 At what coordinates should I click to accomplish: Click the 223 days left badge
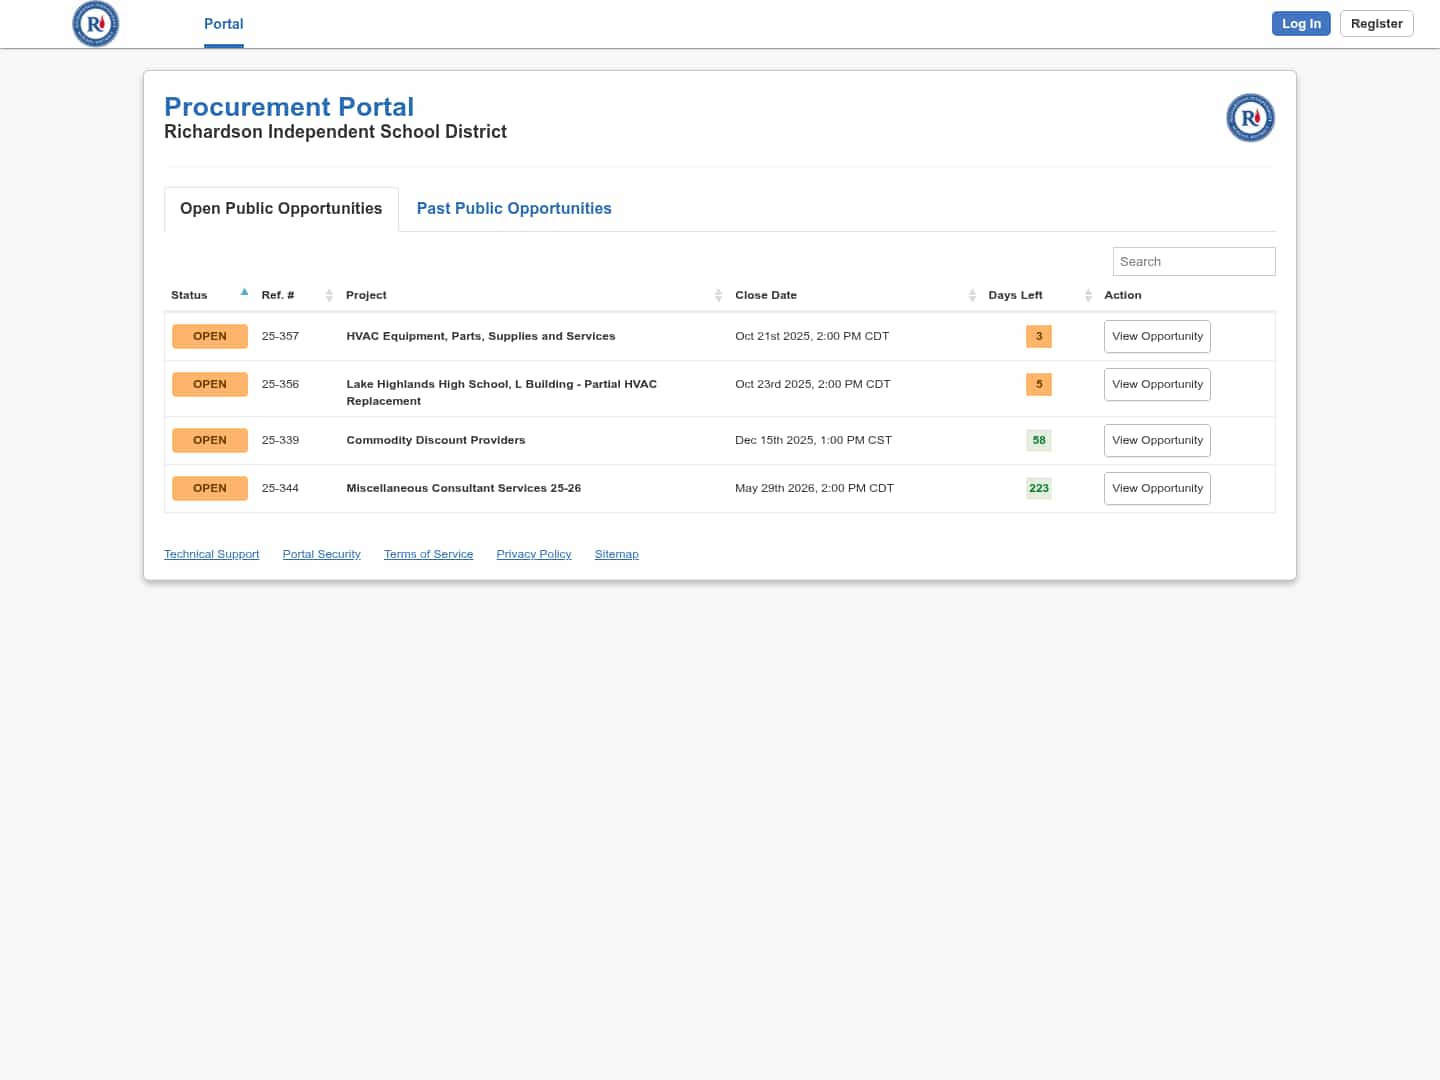tap(1039, 488)
